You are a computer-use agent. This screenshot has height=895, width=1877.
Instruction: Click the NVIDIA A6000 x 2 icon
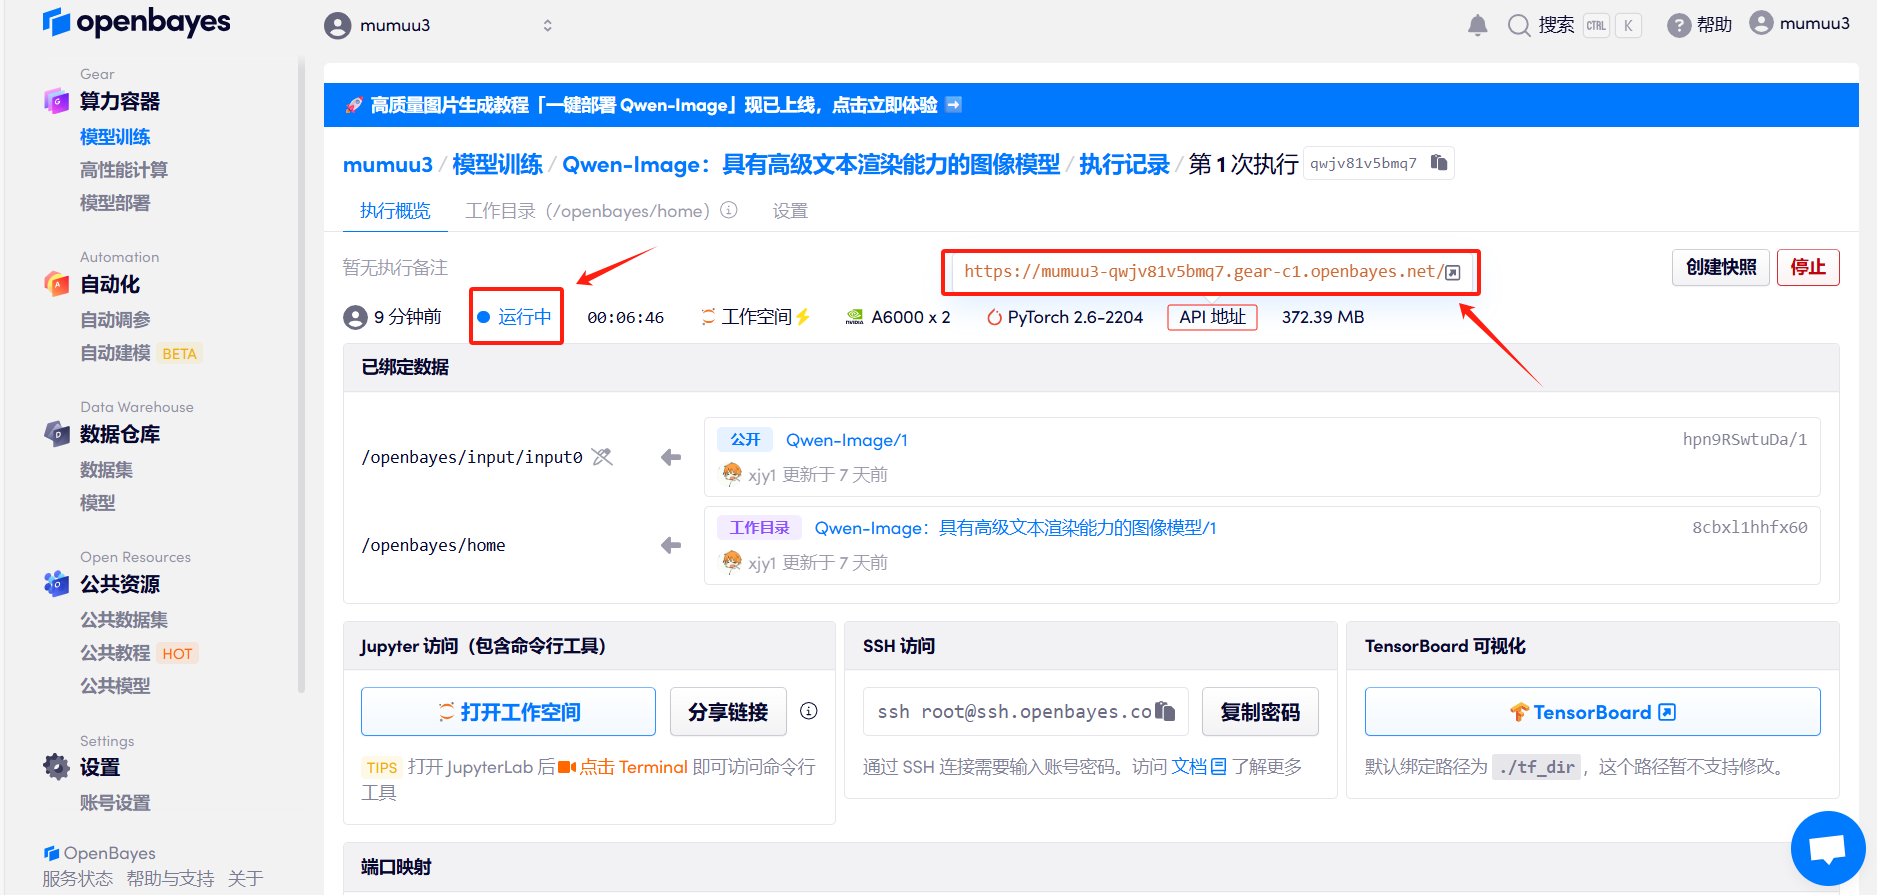tap(855, 317)
